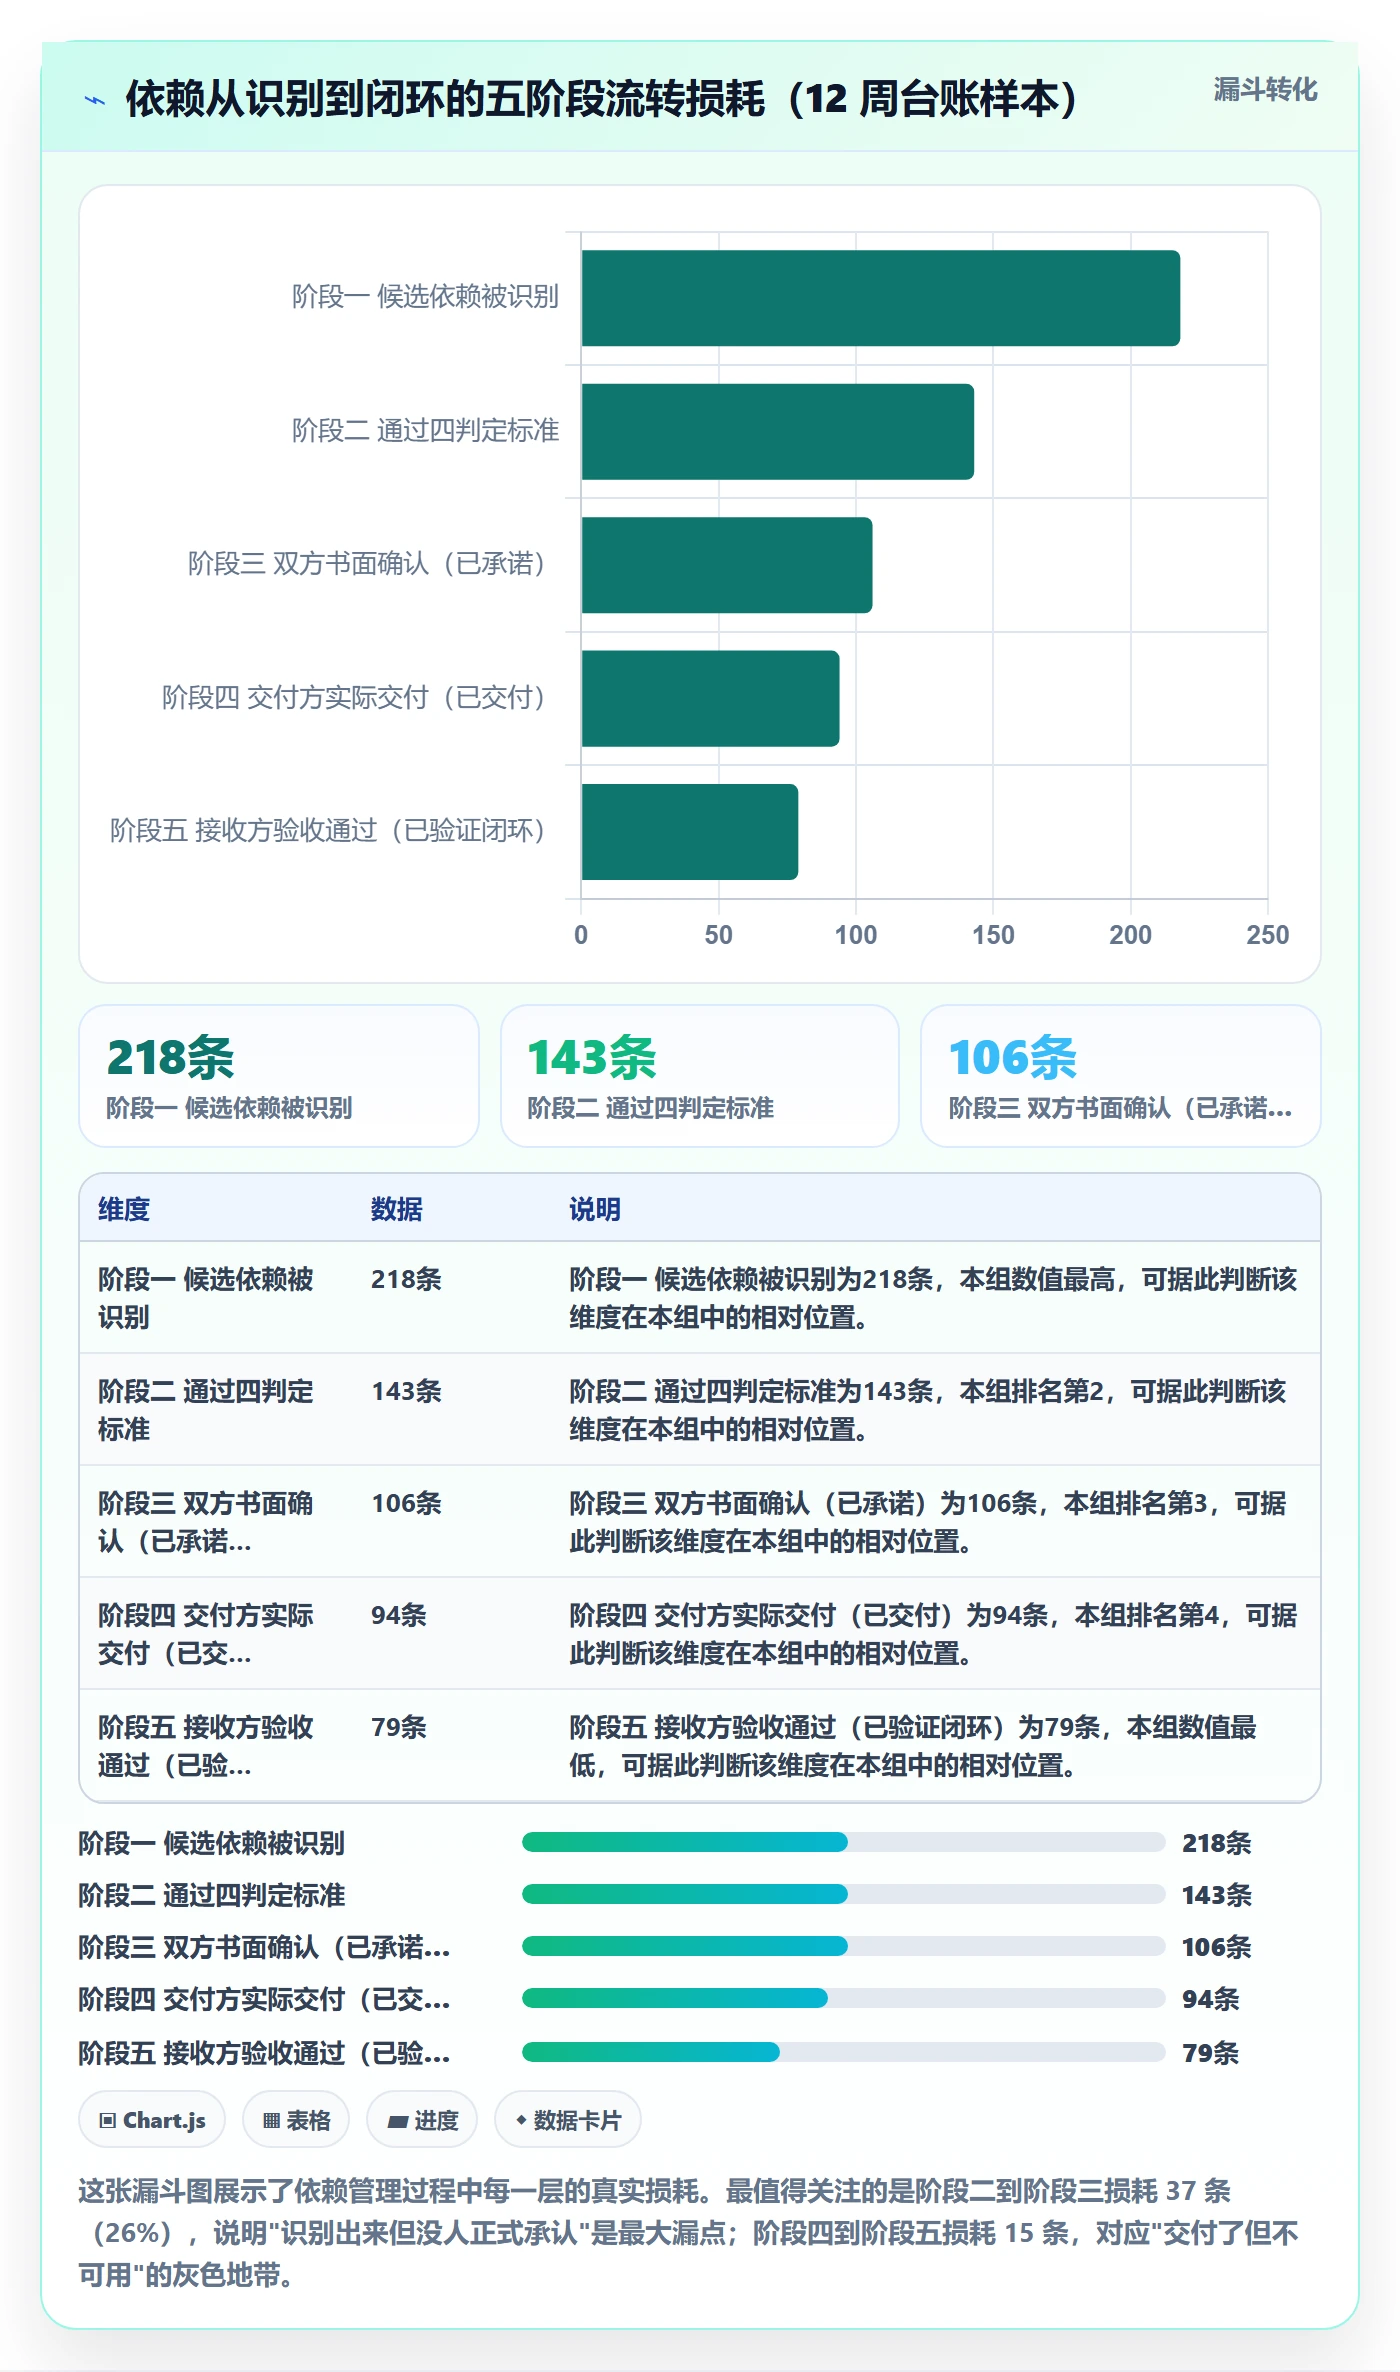
Task: Click the 143条 cell in the table
Action: pyautogui.click(x=406, y=1391)
